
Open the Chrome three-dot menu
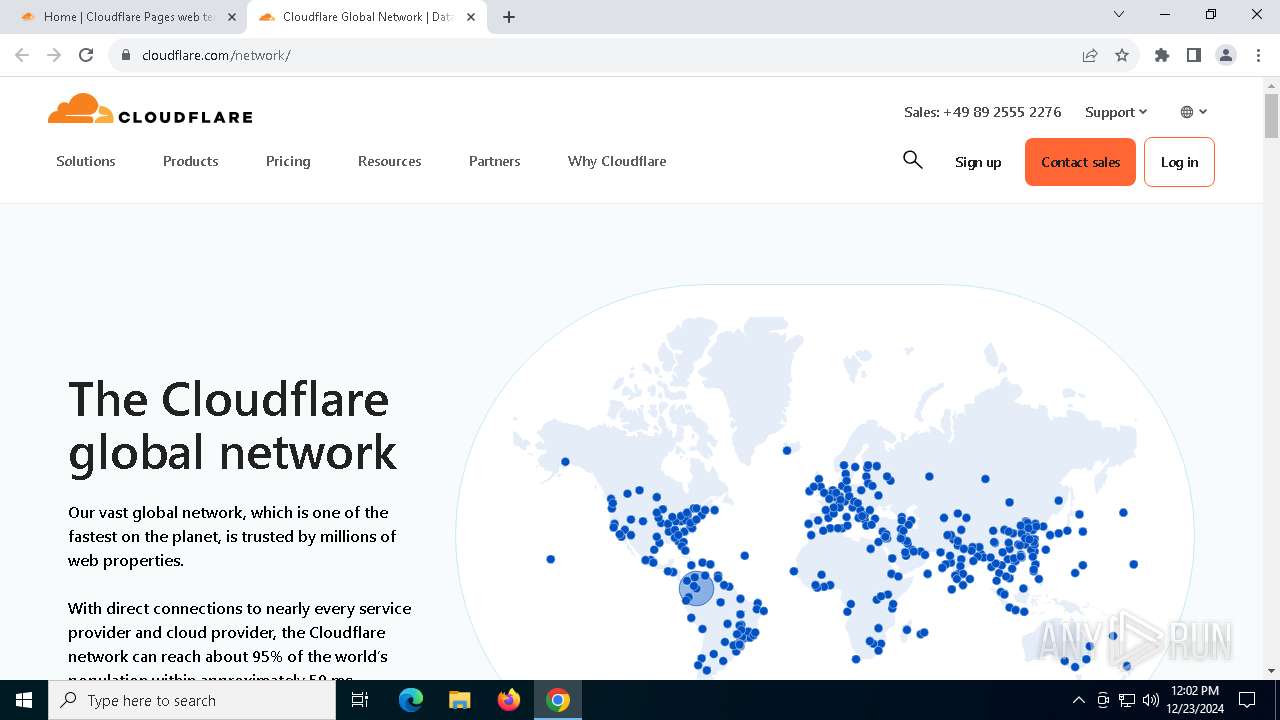coord(1258,55)
